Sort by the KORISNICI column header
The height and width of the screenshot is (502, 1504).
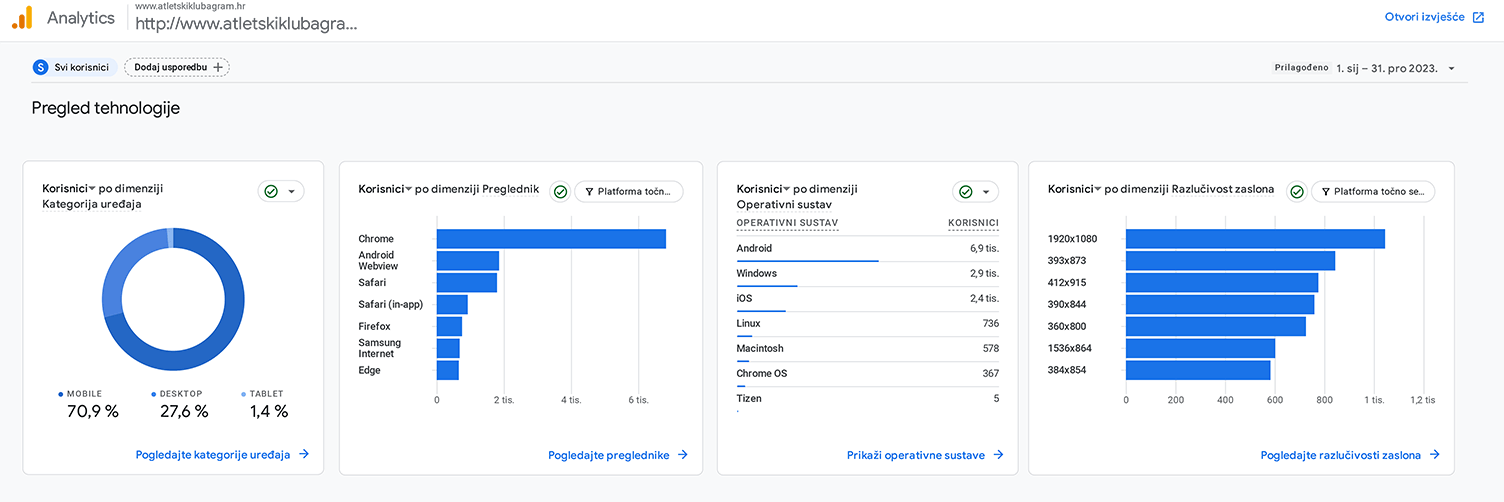(x=972, y=223)
